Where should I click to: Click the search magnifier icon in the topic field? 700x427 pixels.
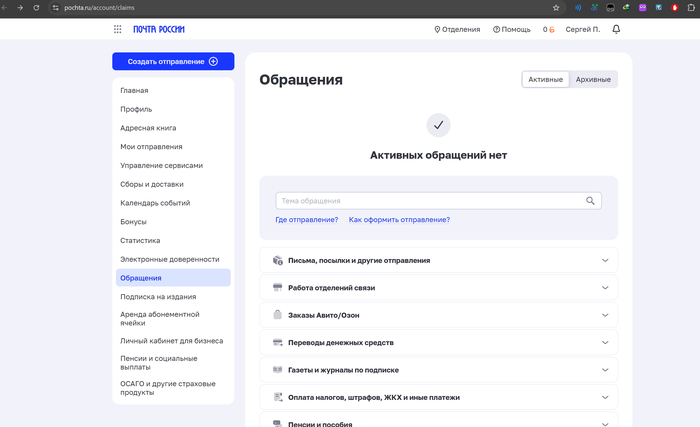point(590,201)
